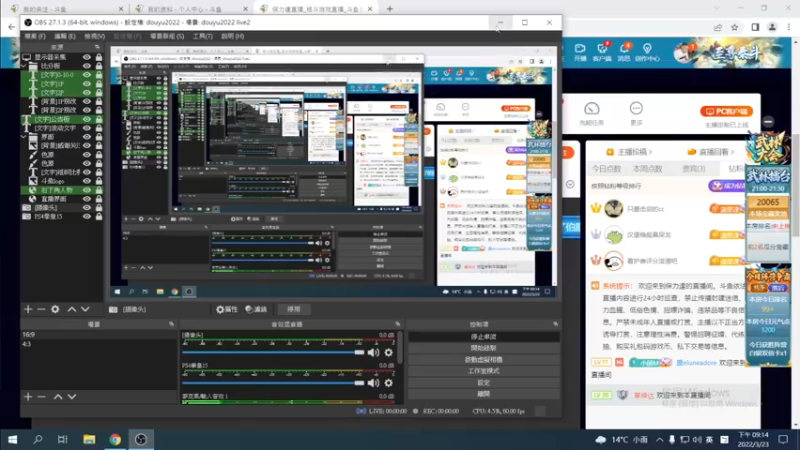Screen dimensions: 800x450
Task: Toggle visibility eye of PS4拳皇15 source
Action: 87,216
